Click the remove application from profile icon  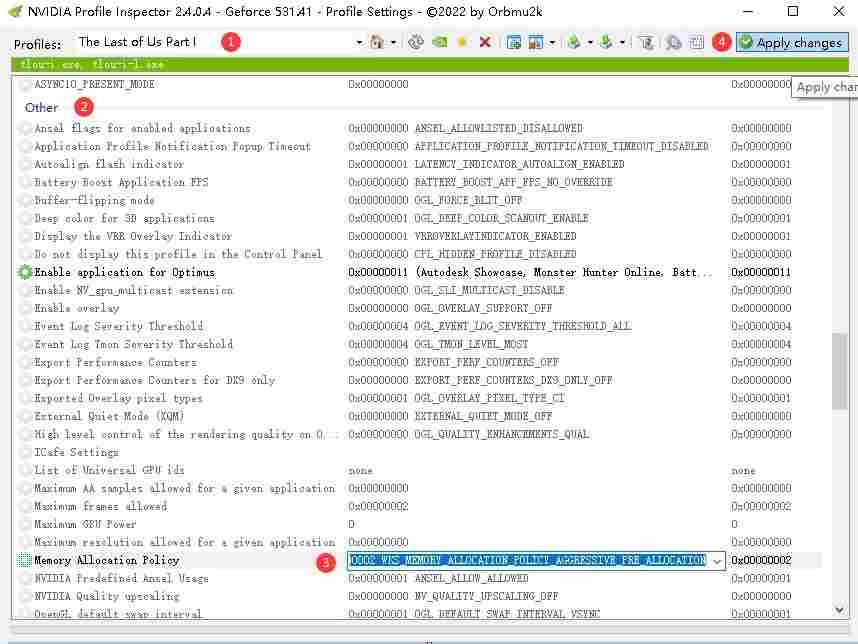point(536,42)
